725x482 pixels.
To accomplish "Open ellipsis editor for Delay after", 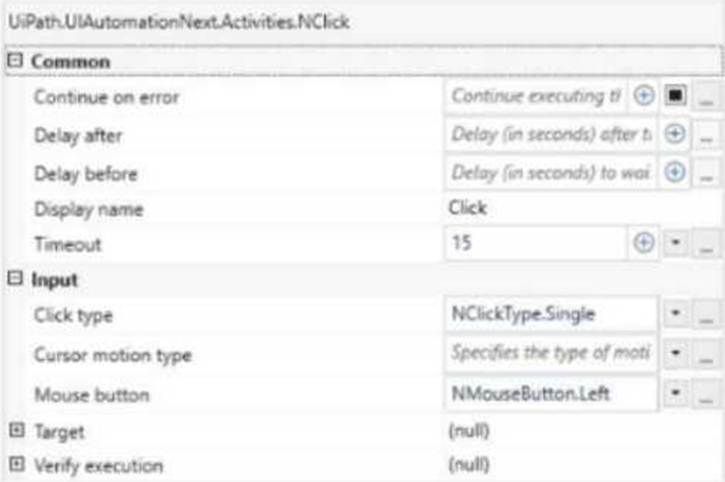I will click(x=706, y=135).
